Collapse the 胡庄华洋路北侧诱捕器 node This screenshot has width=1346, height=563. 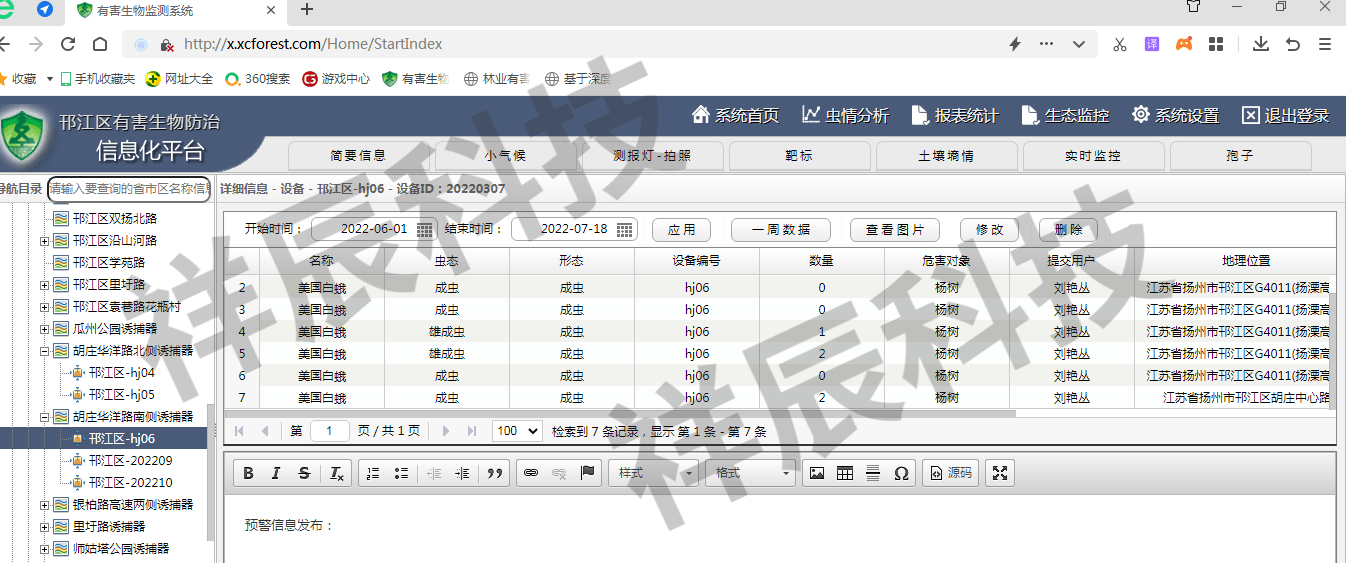coord(44,351)
